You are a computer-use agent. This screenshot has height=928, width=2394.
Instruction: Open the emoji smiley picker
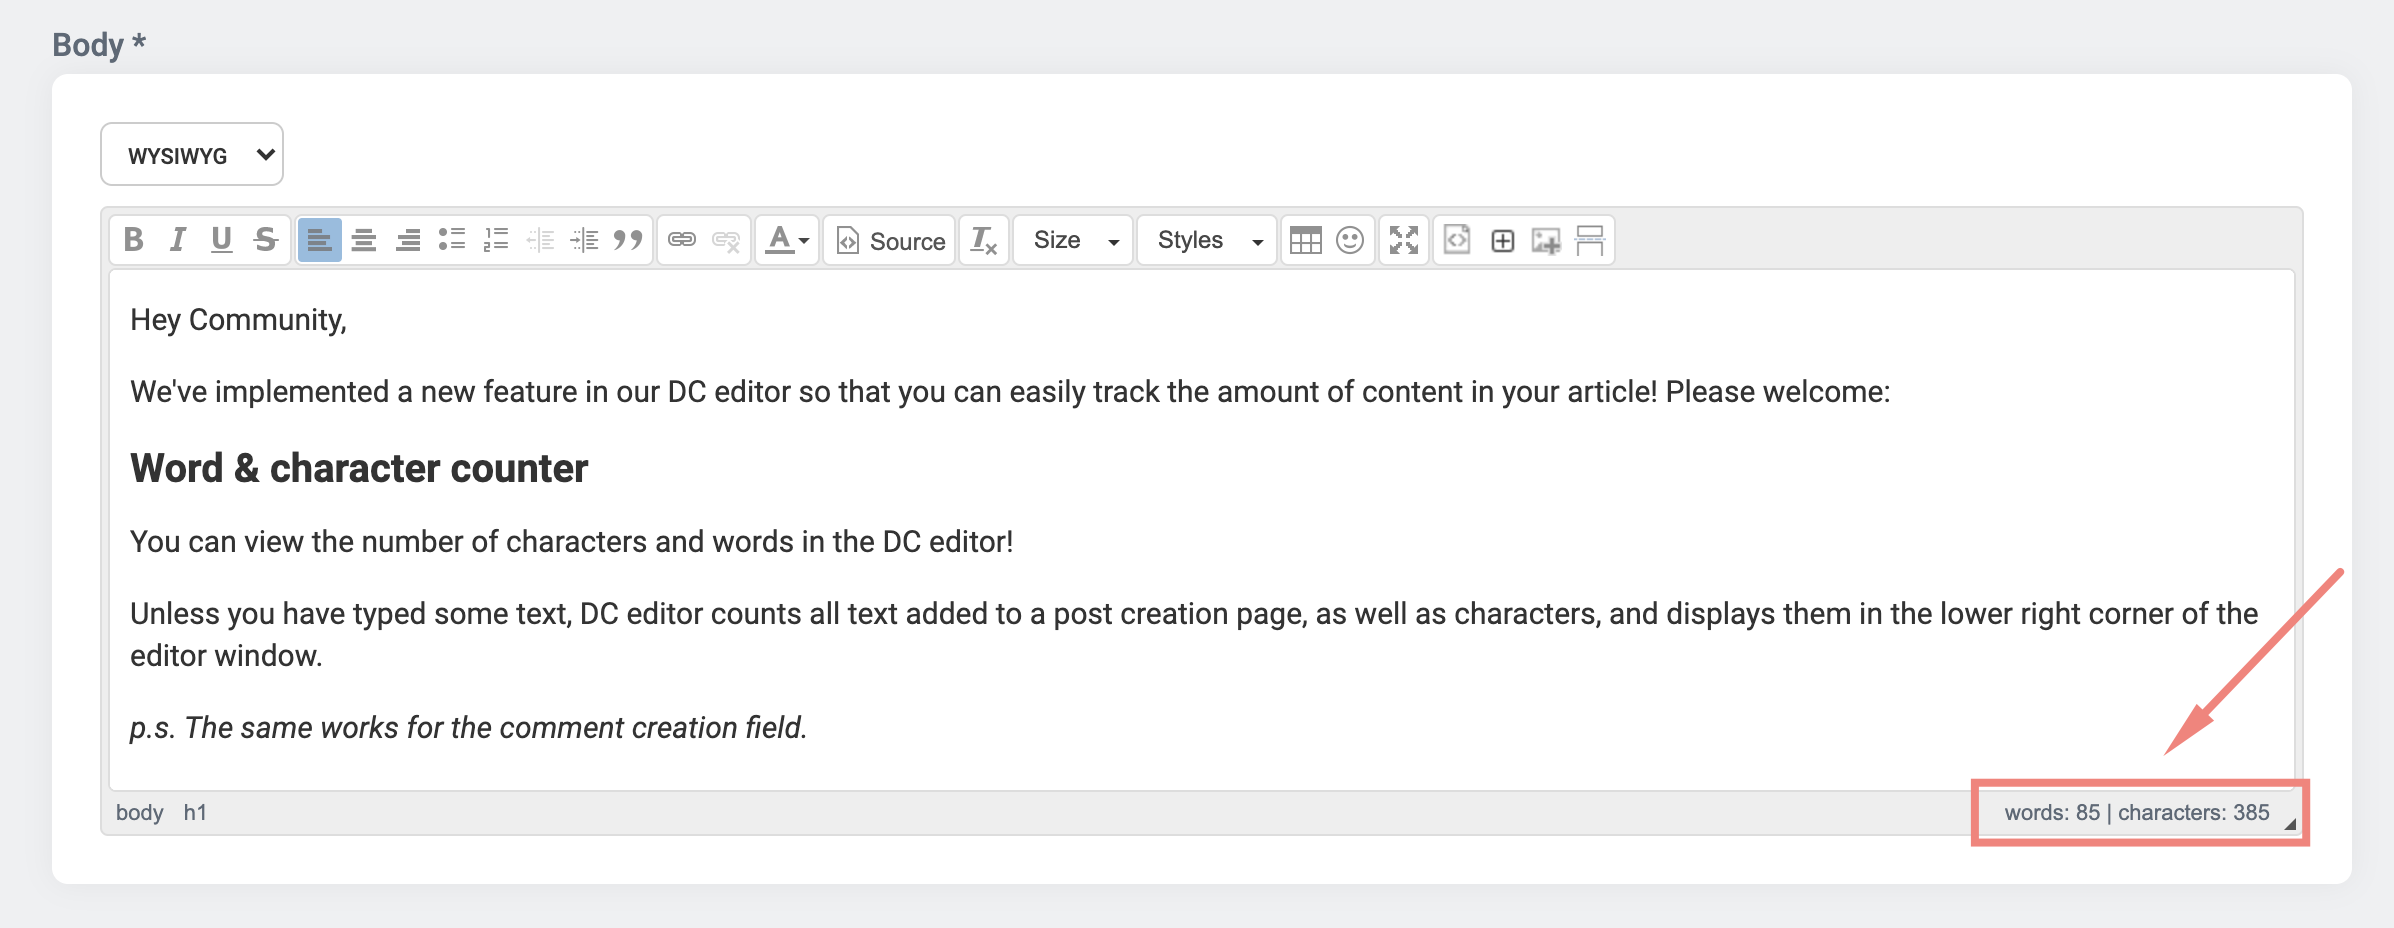(1349, 240)
